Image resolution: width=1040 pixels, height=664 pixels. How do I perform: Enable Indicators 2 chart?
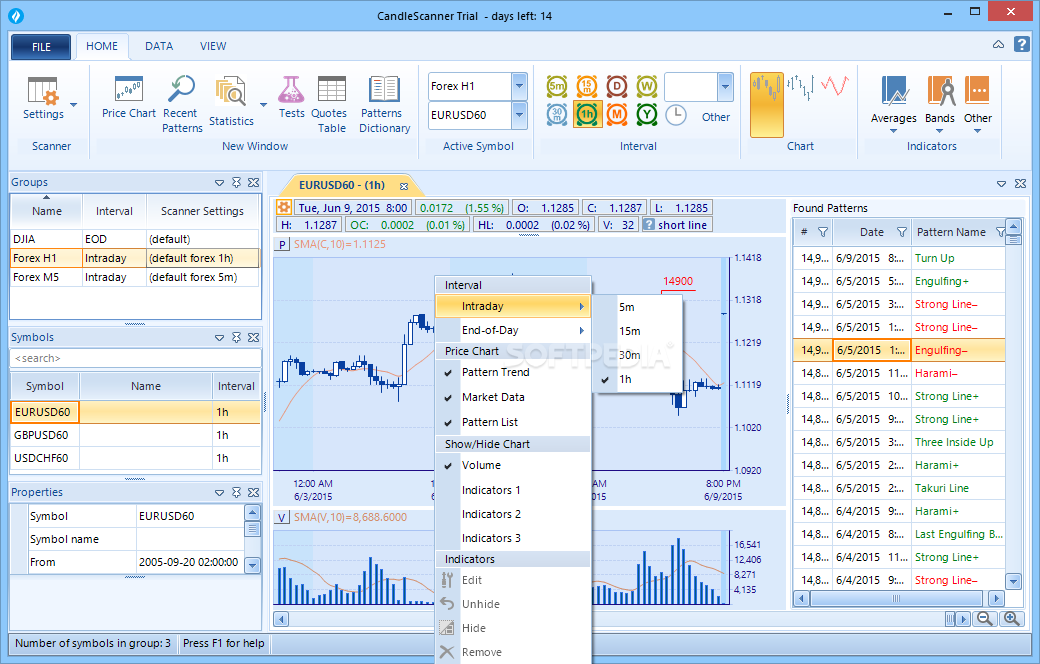tap(513, 514)
